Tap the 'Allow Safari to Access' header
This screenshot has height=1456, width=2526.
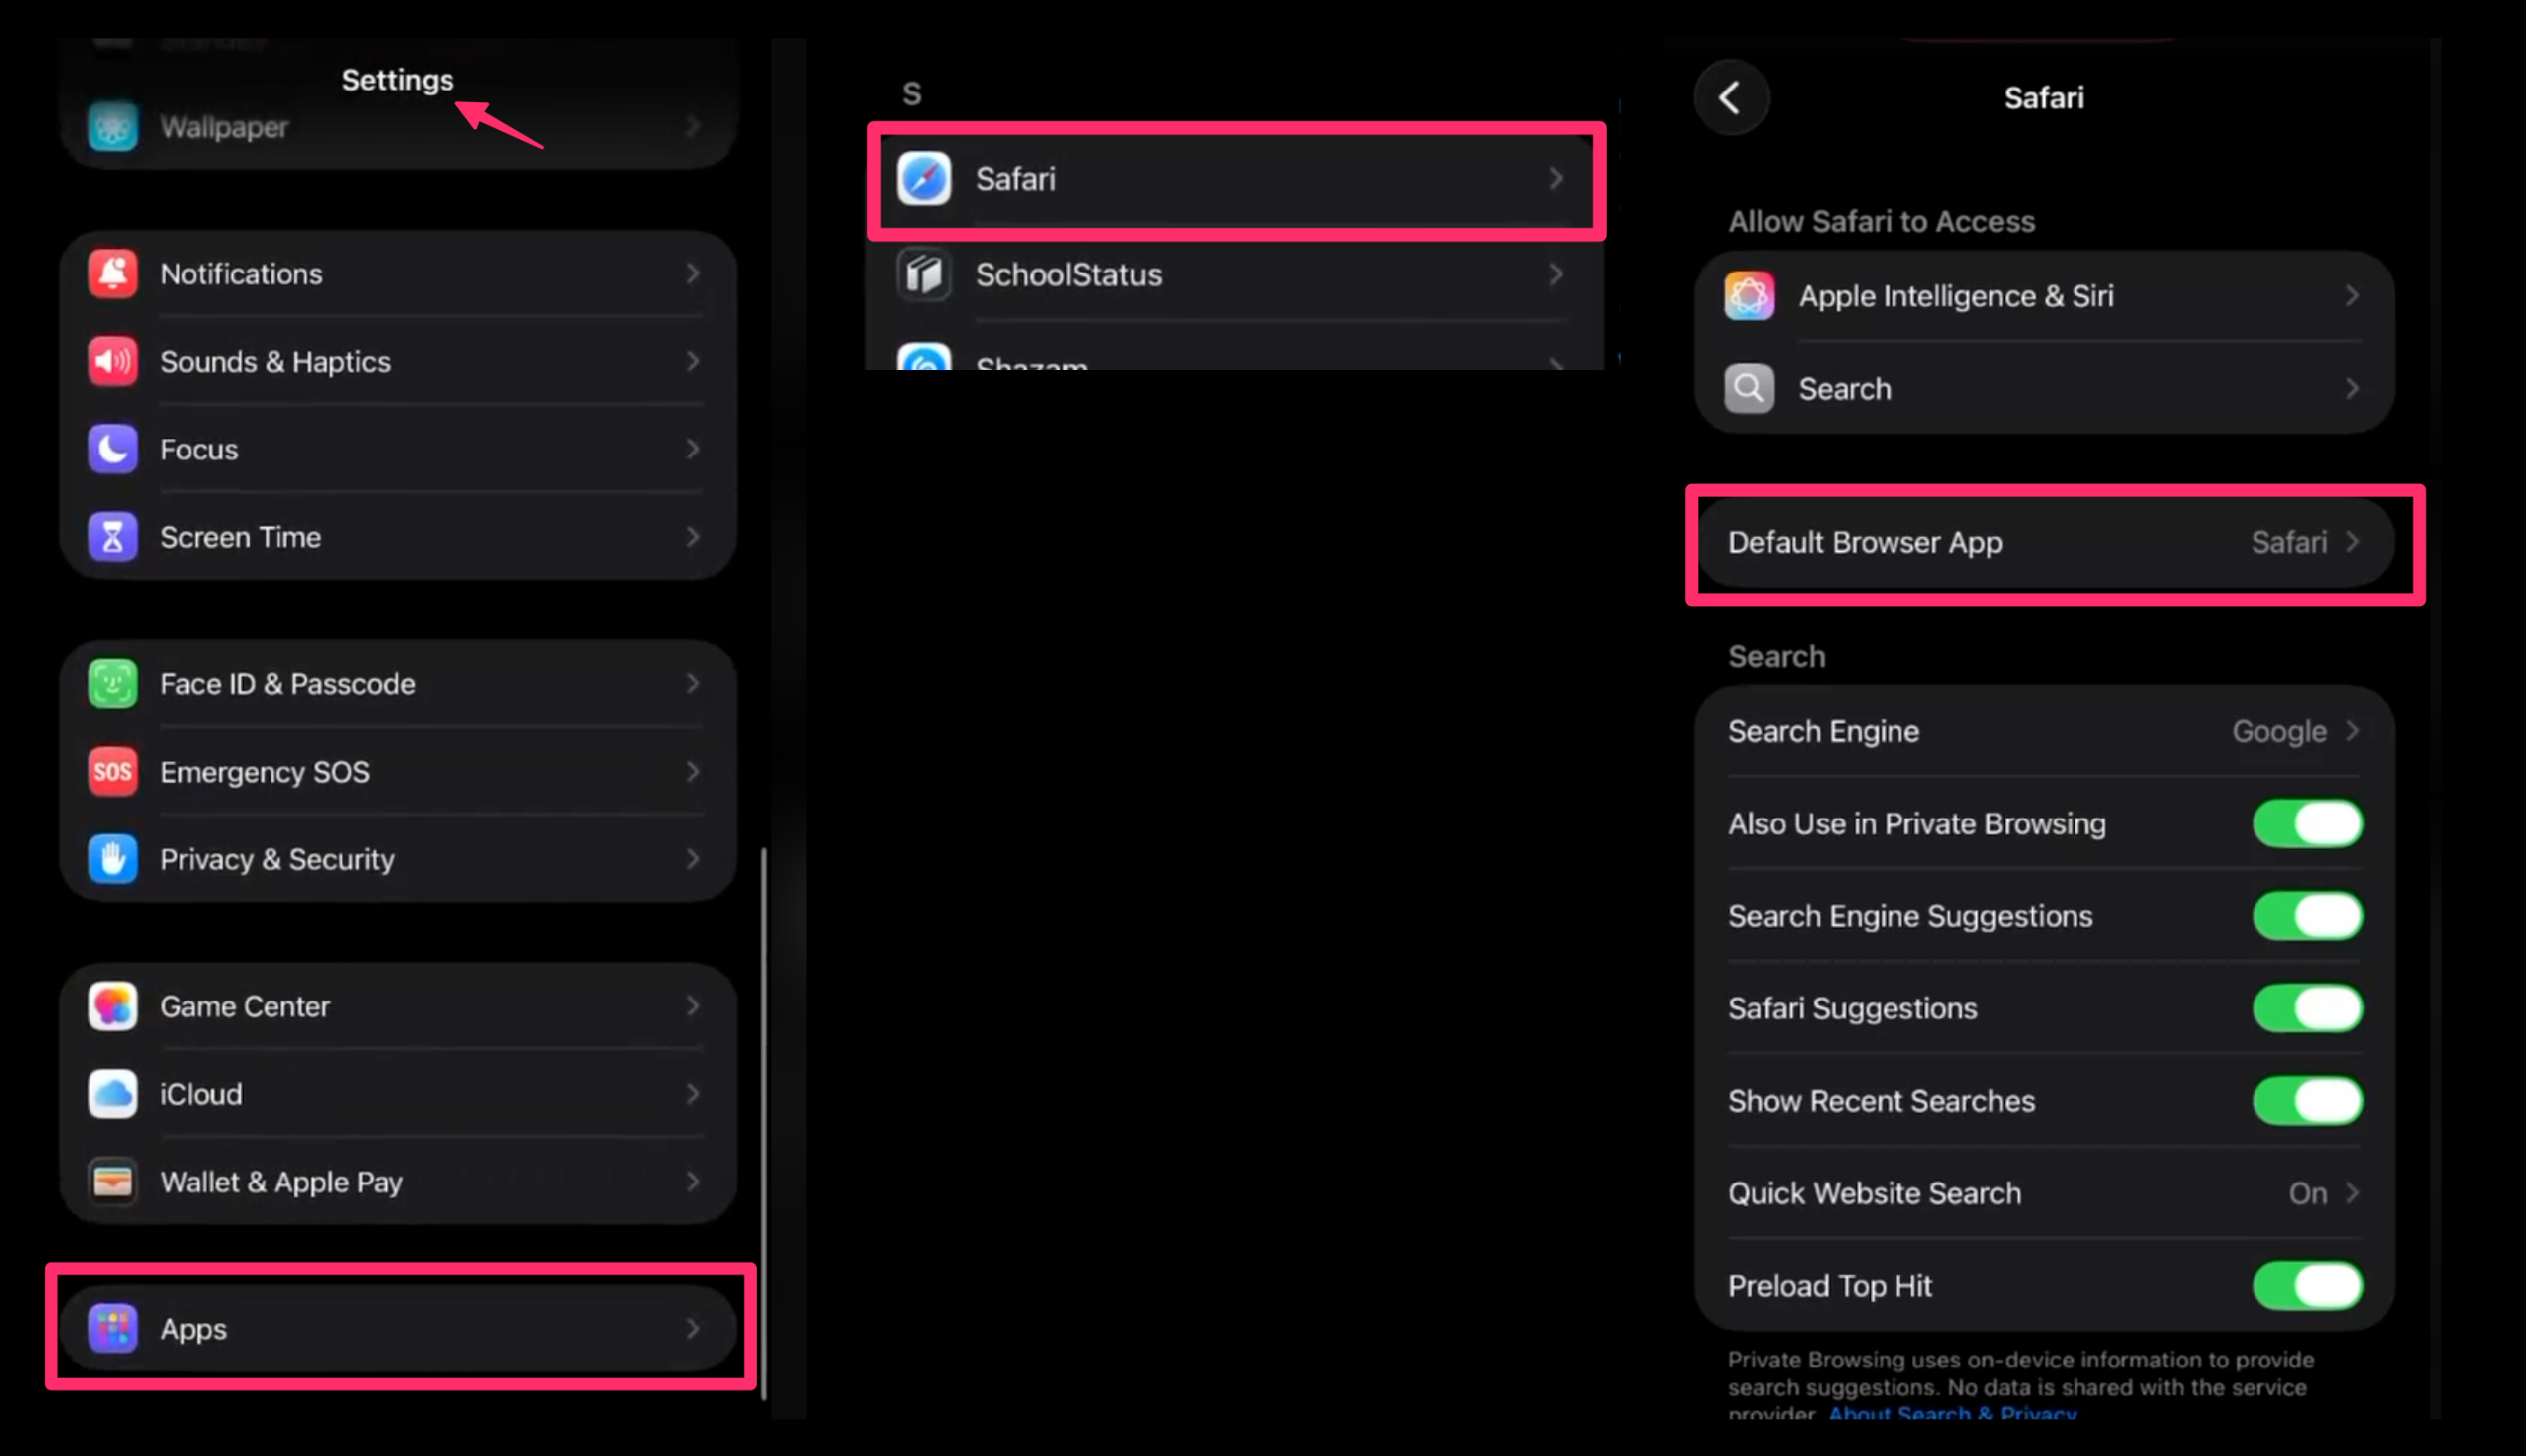(1882, 221)
